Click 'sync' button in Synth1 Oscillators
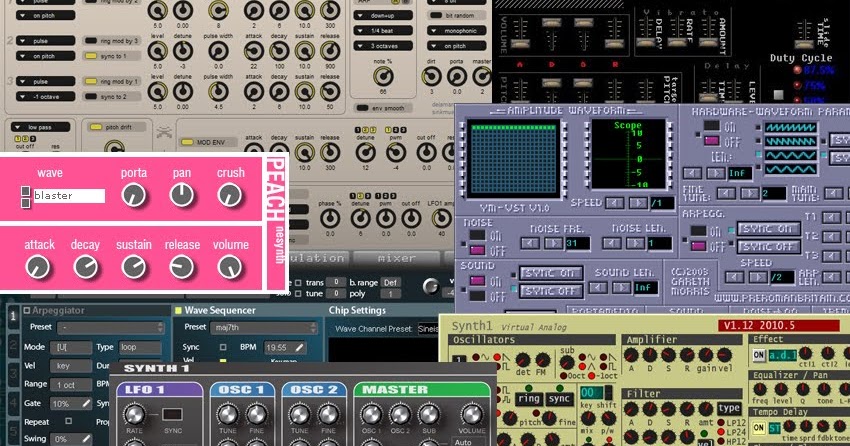850x446 pixels. tap(558, 399)
